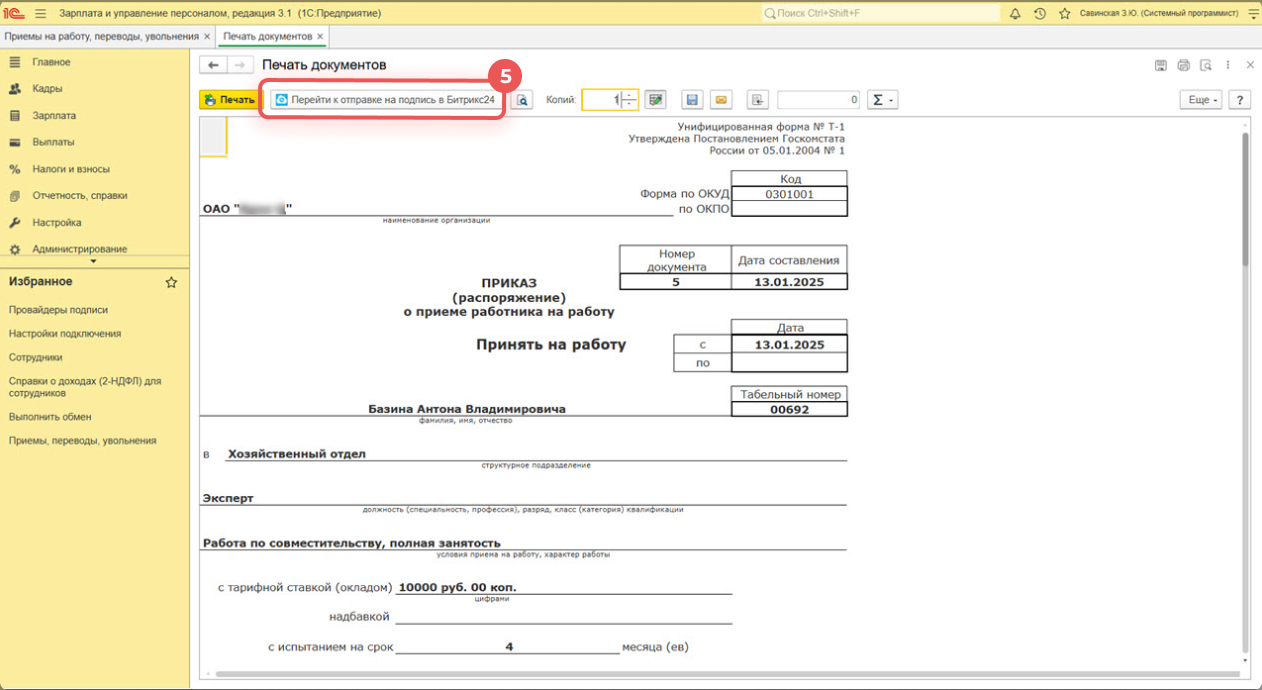Open the Зарплата section in sidebar
The height and width of the screenshot is (690, 1262).
53,115
